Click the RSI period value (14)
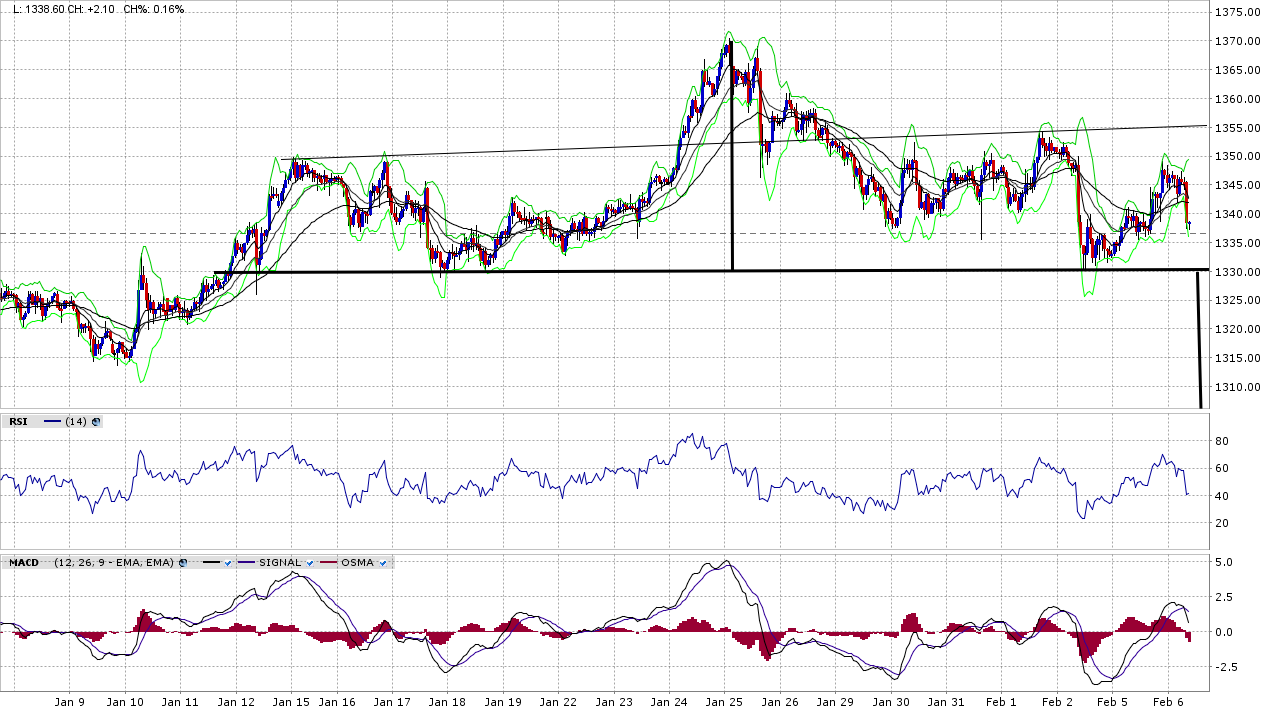The image size is (1269, 716). [x=75, y=422]
